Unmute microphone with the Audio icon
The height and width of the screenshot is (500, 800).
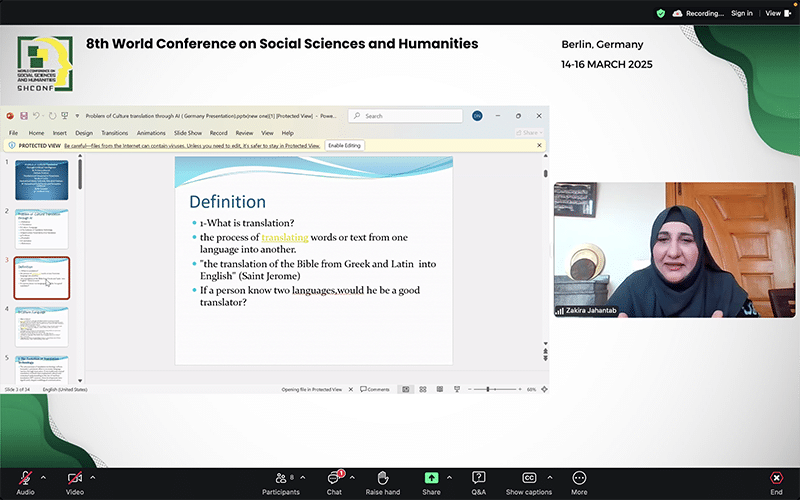coord(25,478)
